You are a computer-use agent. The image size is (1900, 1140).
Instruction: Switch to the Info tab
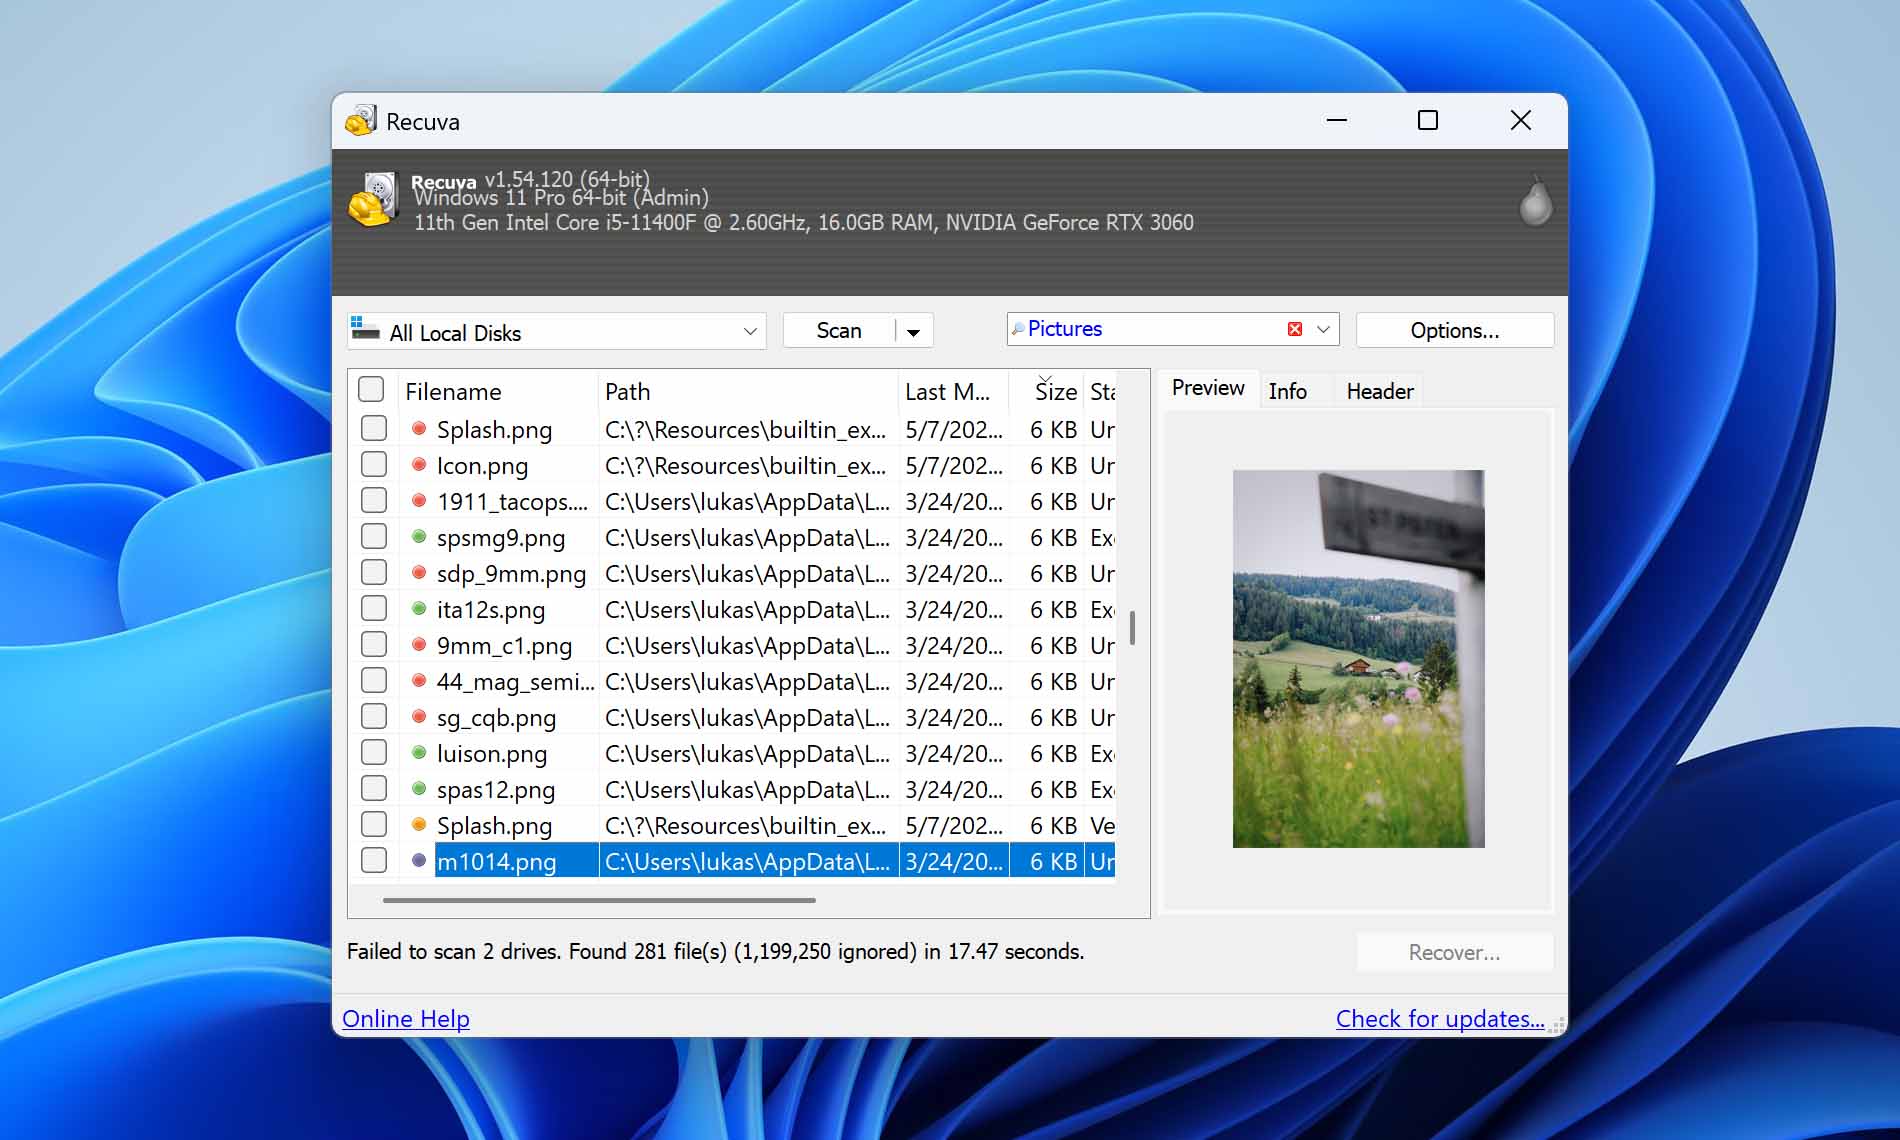(1288, 391)
